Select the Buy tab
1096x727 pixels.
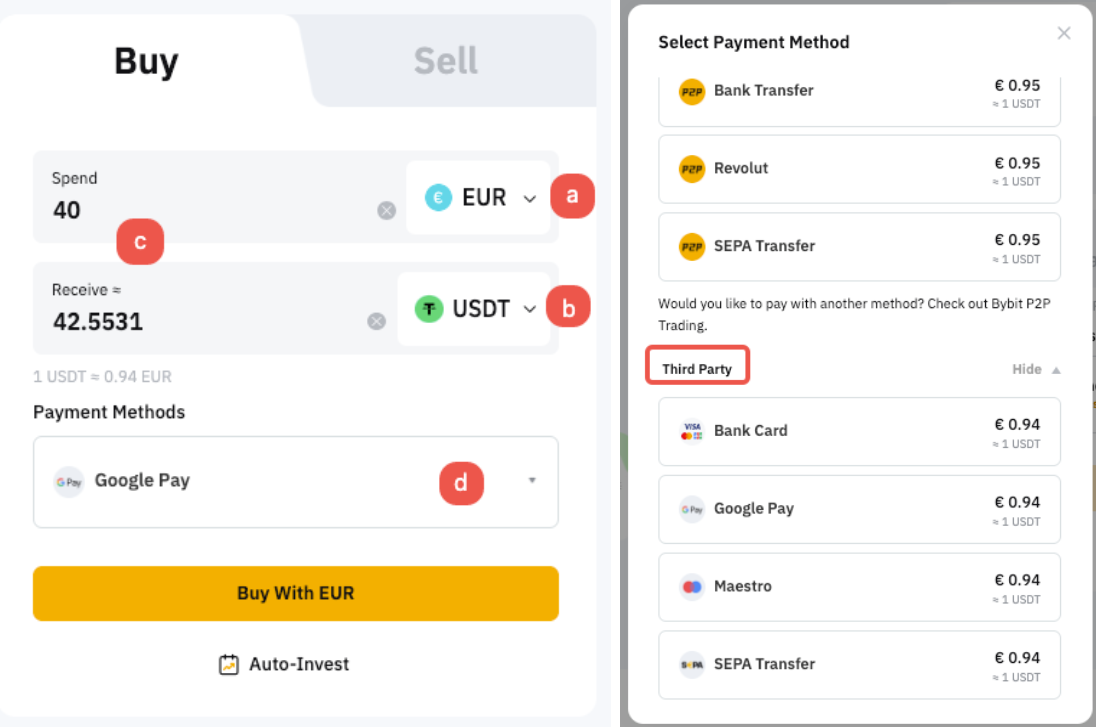point(146,61)
